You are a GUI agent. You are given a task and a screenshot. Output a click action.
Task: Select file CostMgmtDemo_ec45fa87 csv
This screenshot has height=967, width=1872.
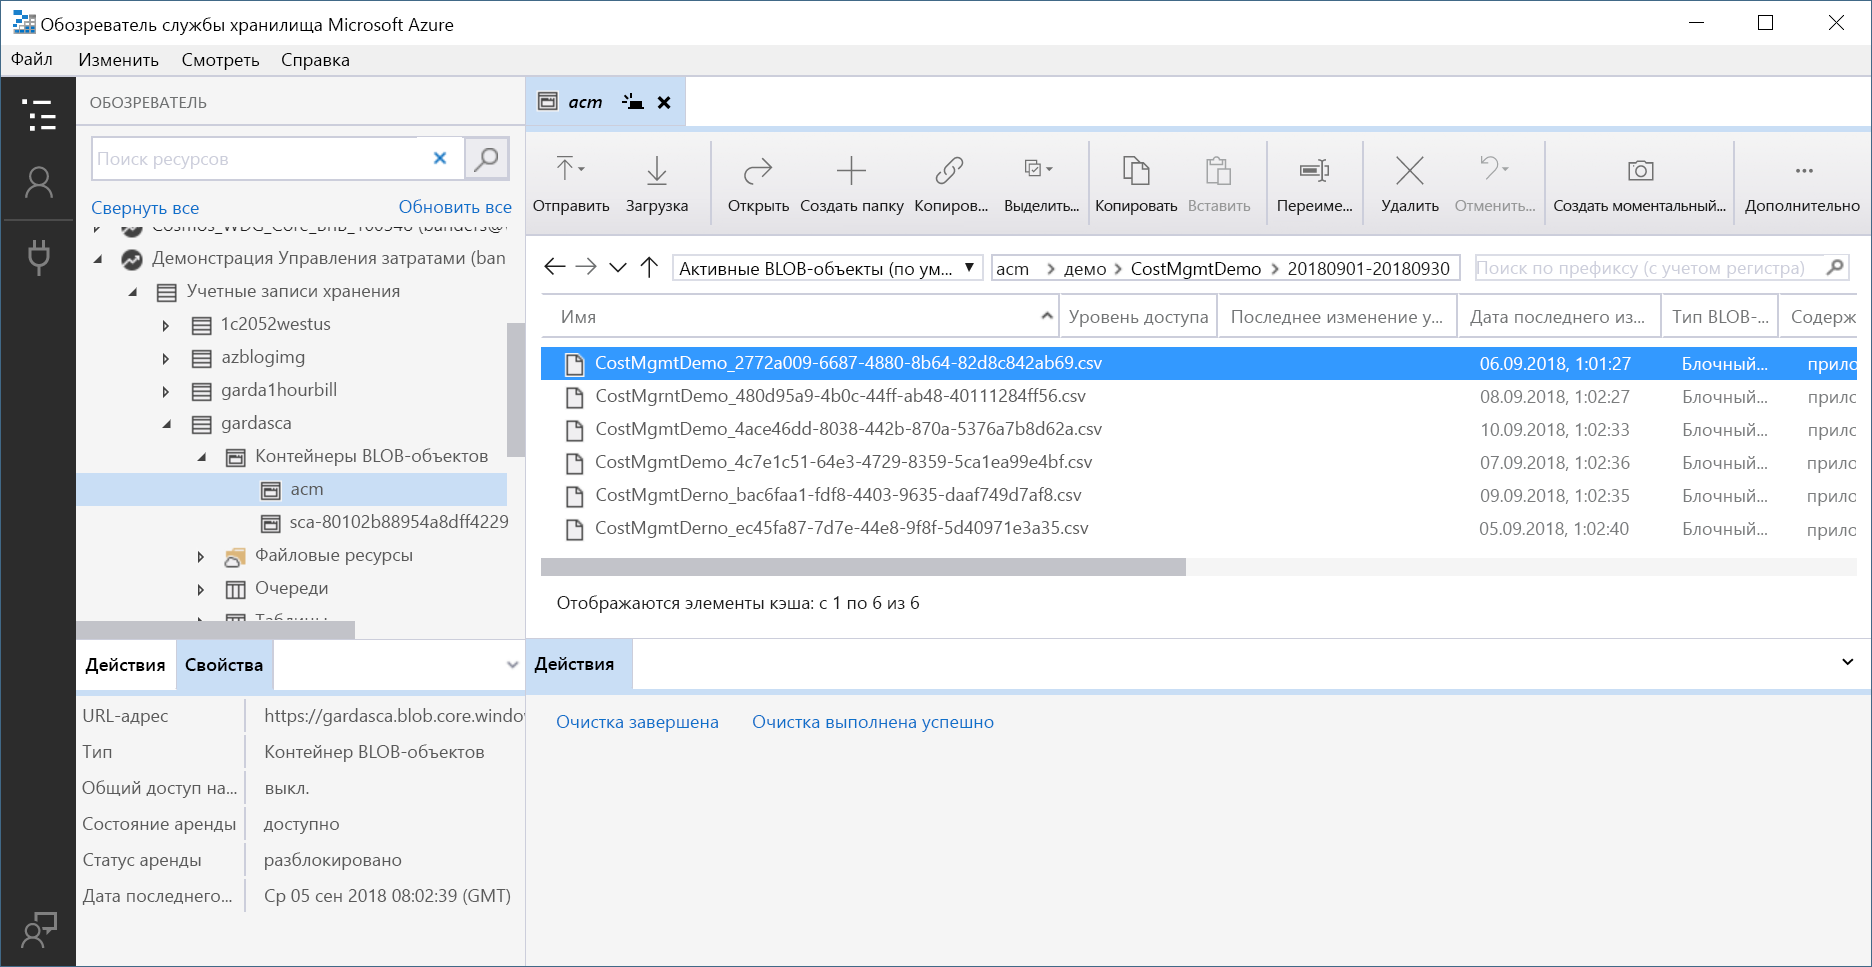(x=1198, y=528)
